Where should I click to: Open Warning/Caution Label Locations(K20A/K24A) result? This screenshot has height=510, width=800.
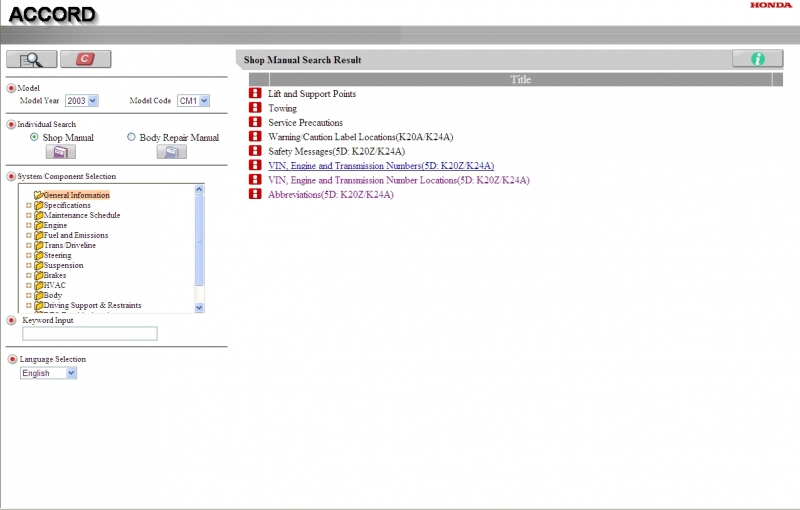pyautogui.click(x=361, y=136)
